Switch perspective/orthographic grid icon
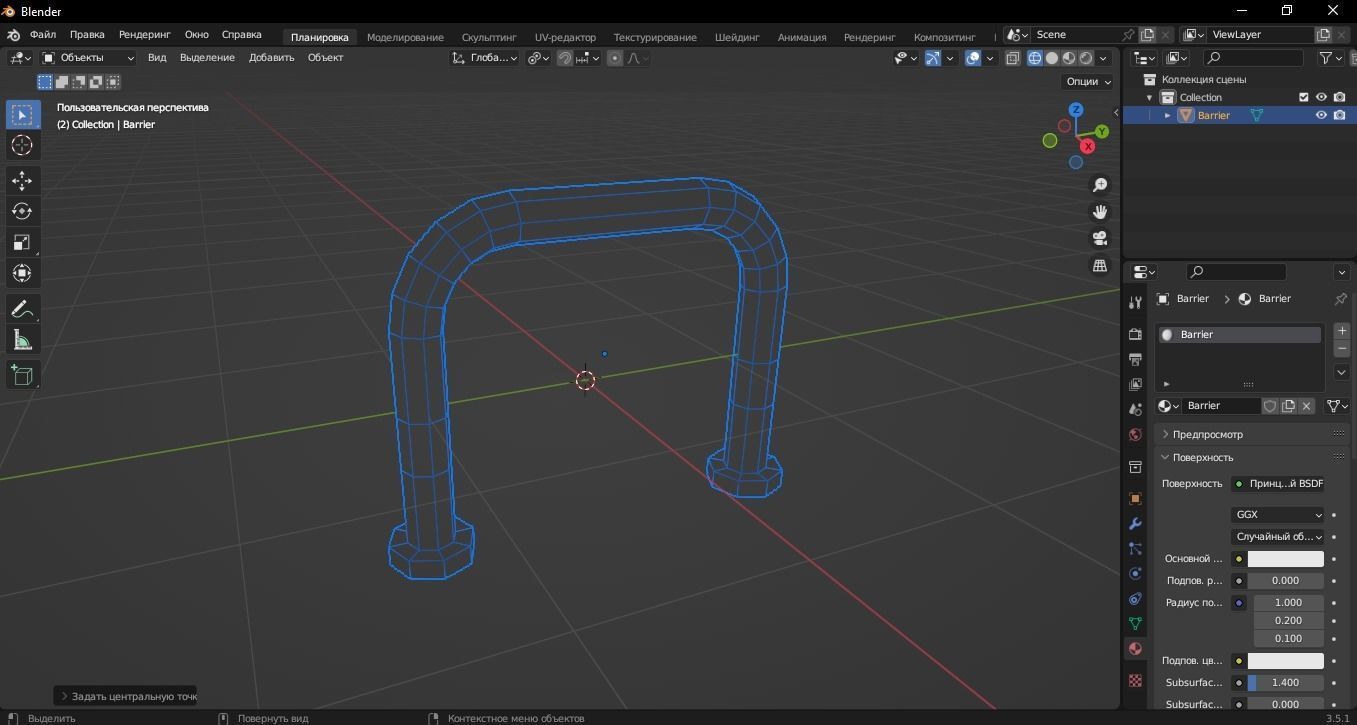Image resolution: width=1357 pixels, height=725 pixels. point(1100,266)
